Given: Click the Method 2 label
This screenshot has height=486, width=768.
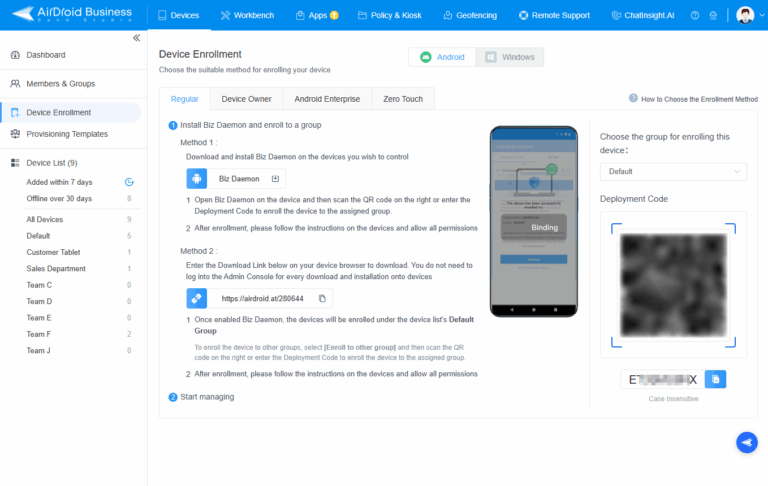Looking at the screenshot, I should (x=198, y=251).
